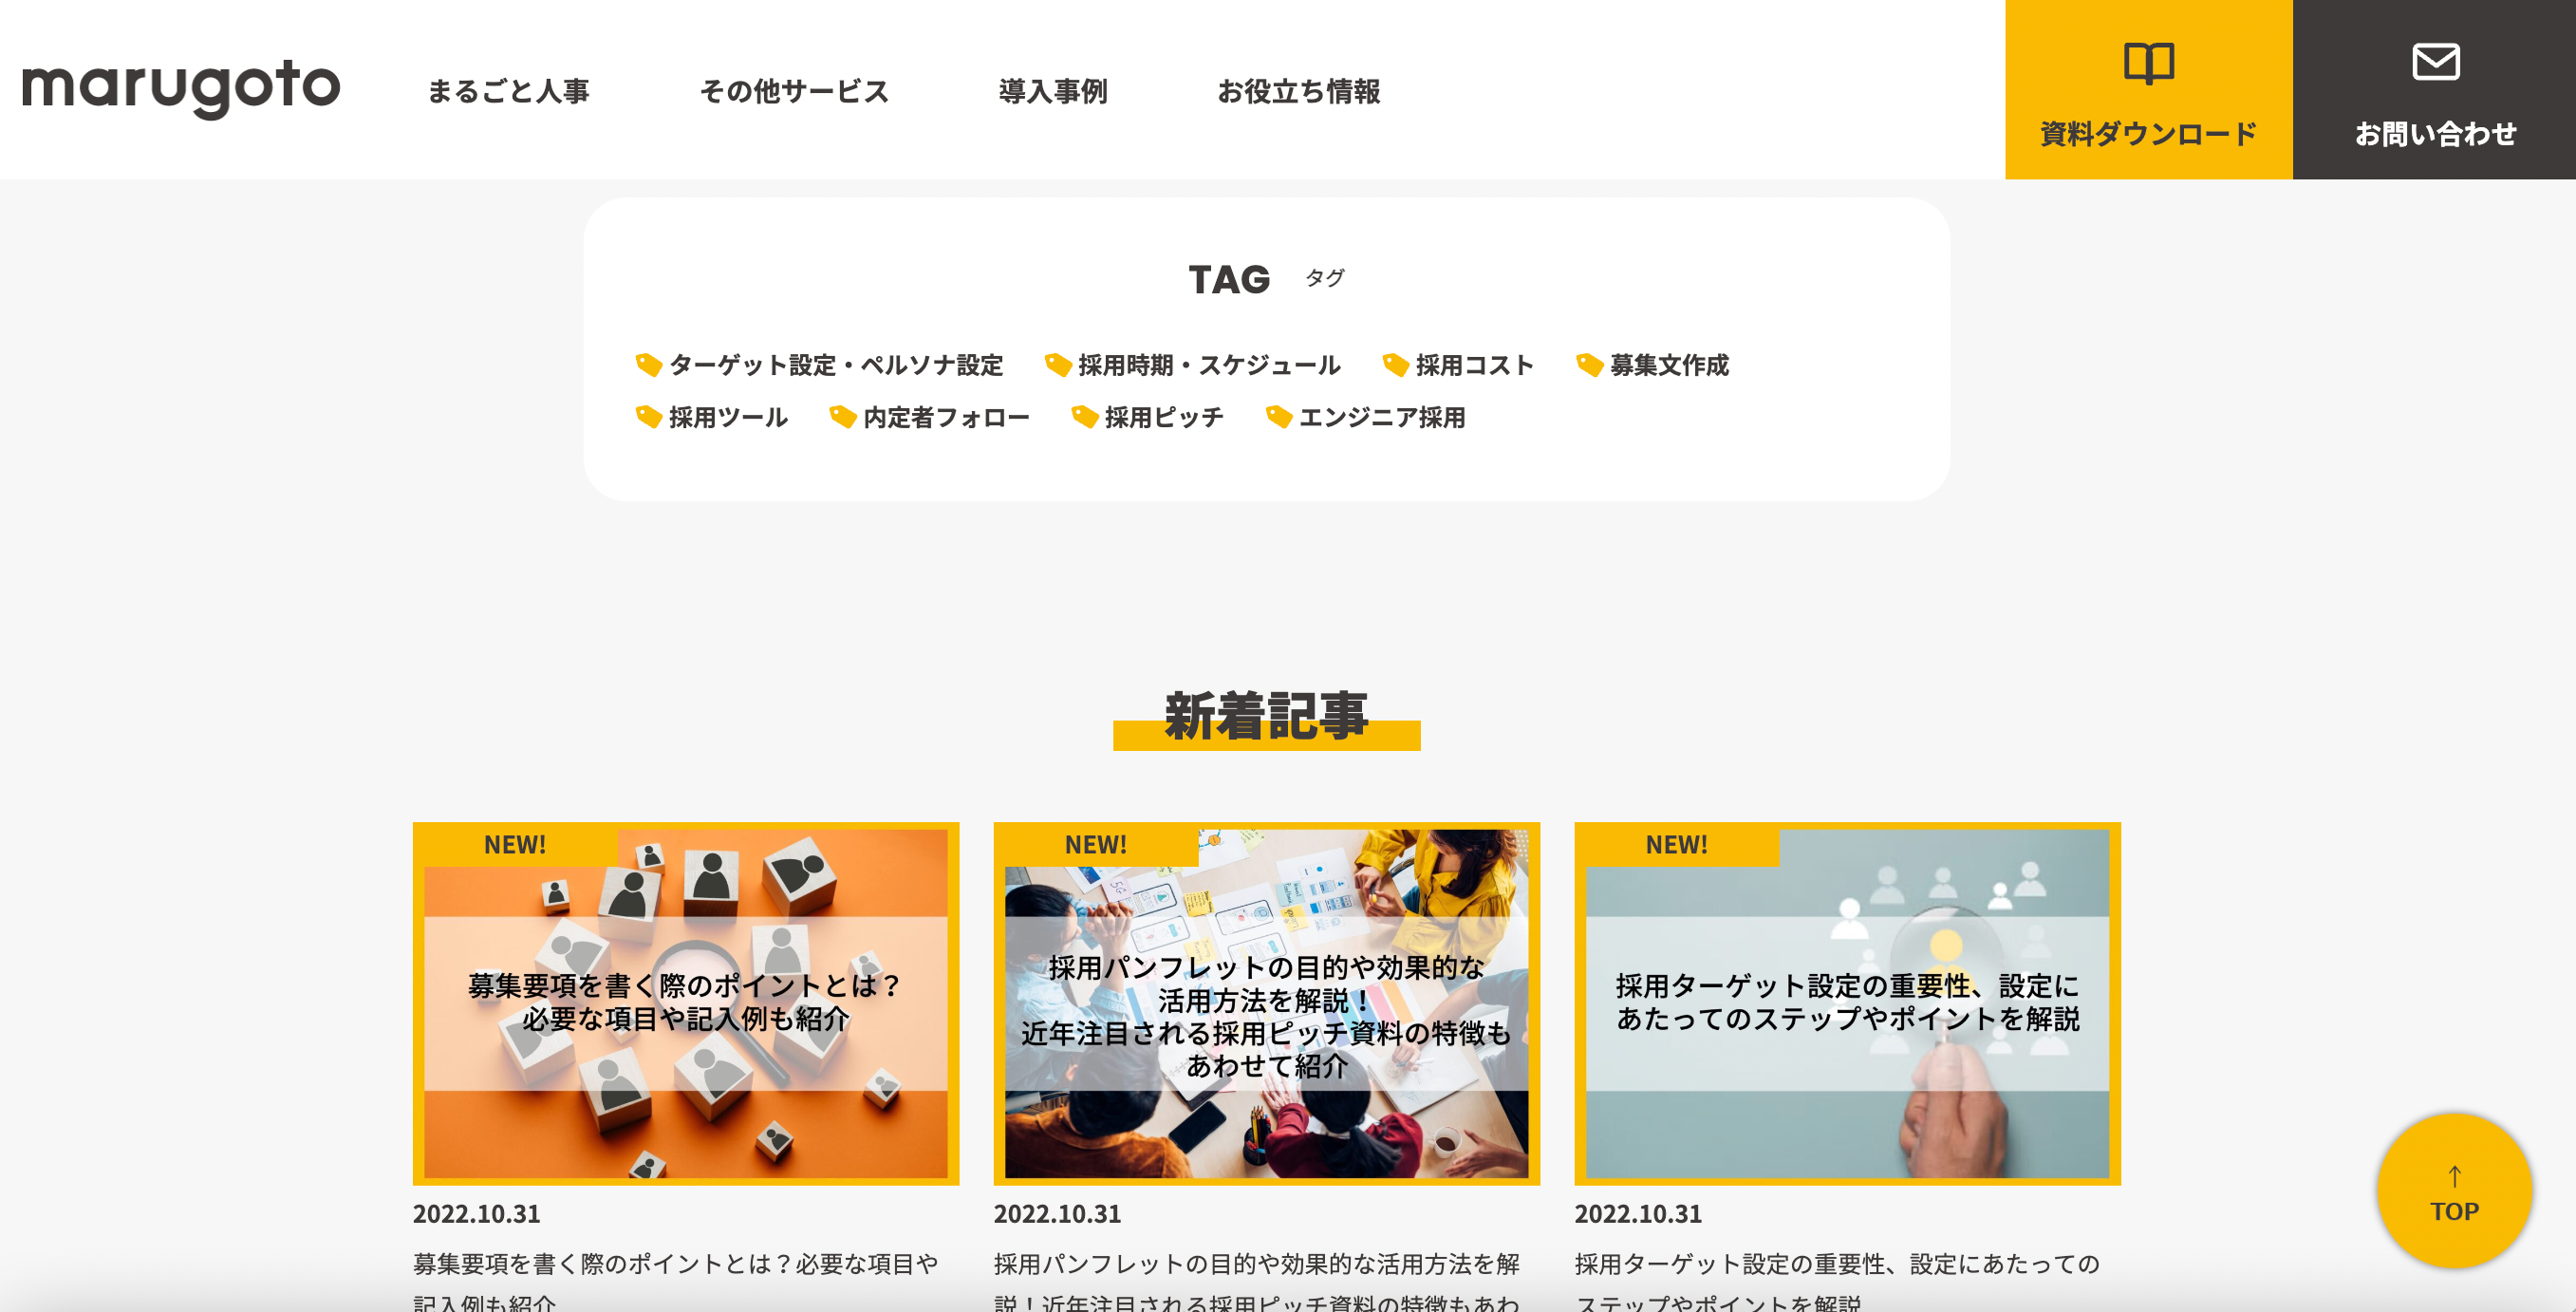Open the まるごと人事 menu item
Image resolution: width=2576 pixels, height=1312 pixels.
coord(508,91)
